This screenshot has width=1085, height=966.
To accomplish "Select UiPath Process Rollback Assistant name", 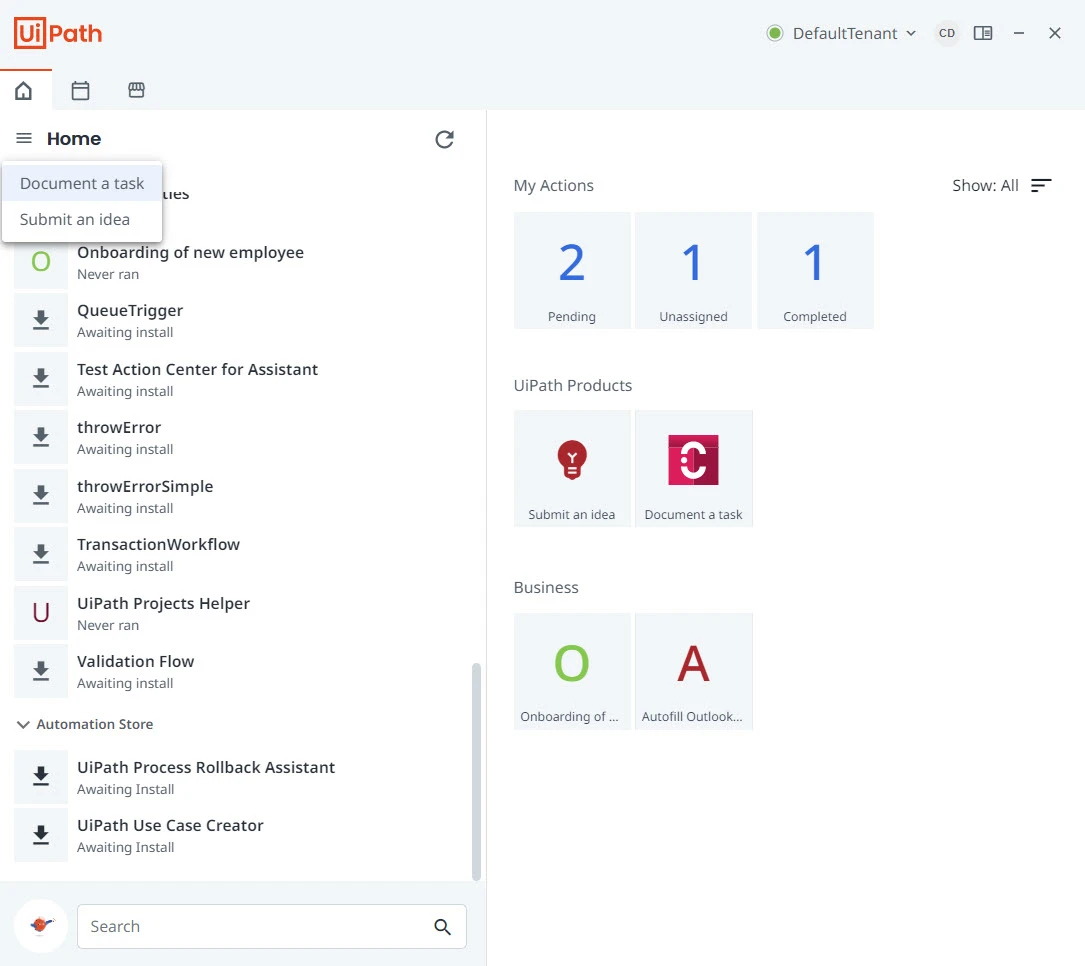I will 206,767.
